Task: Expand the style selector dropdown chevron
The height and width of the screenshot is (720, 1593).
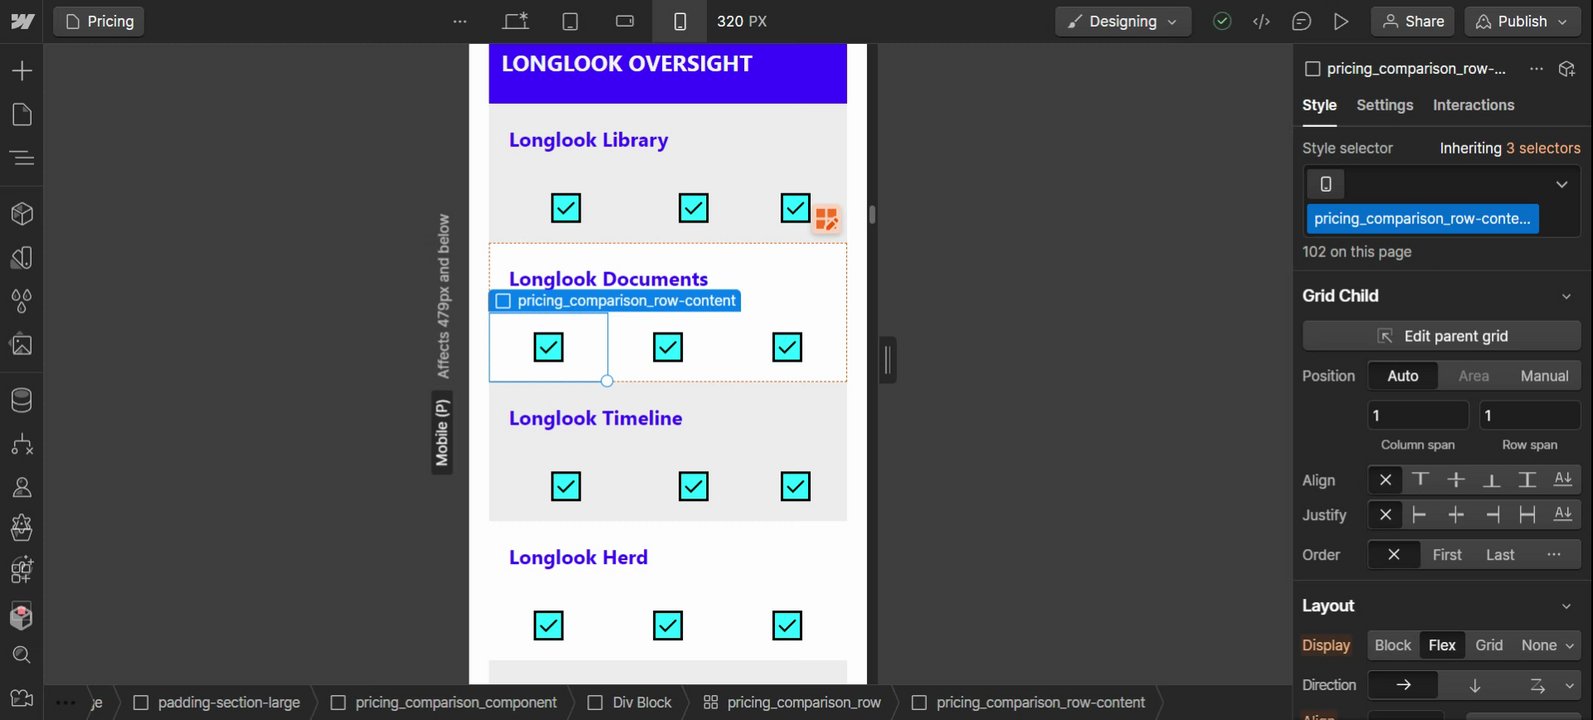Action: coord(1561,184)
